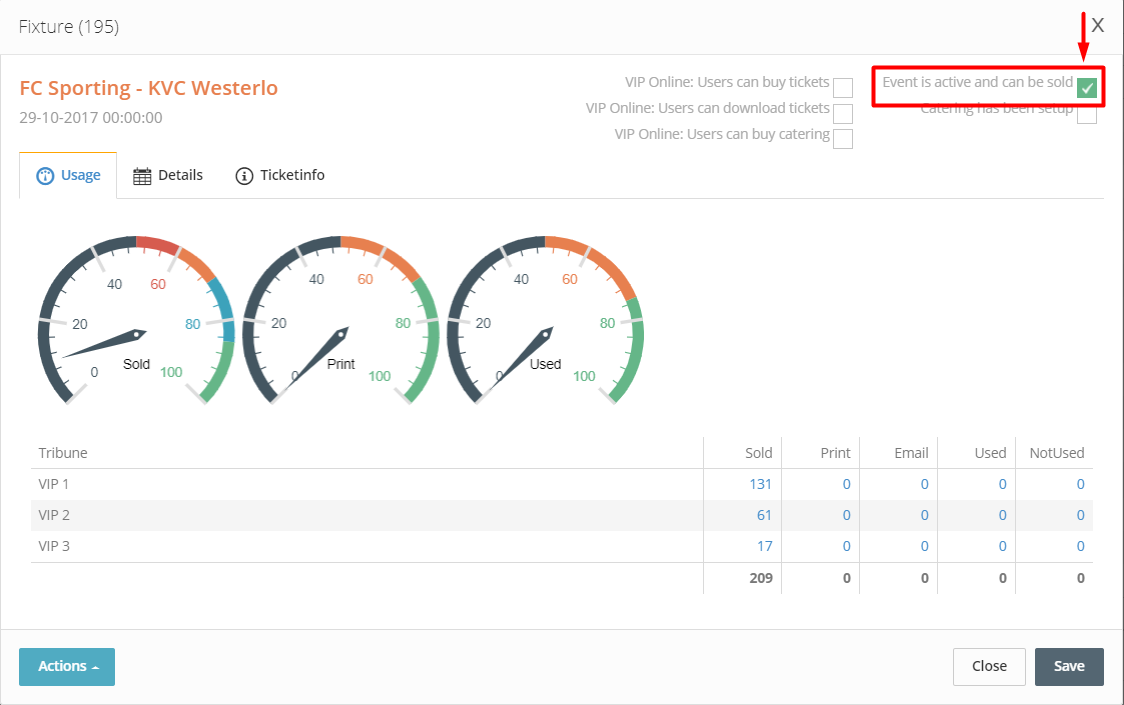Enable VIP Online users can buy catering
Image resolution: width=1124 pixels, height=705 pixels.
[843, 138]
